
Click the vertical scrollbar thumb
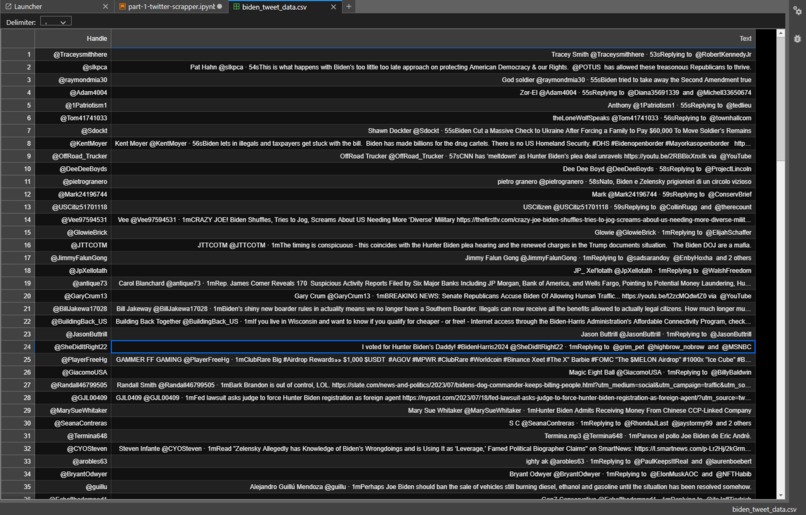(x=781, y=99)
